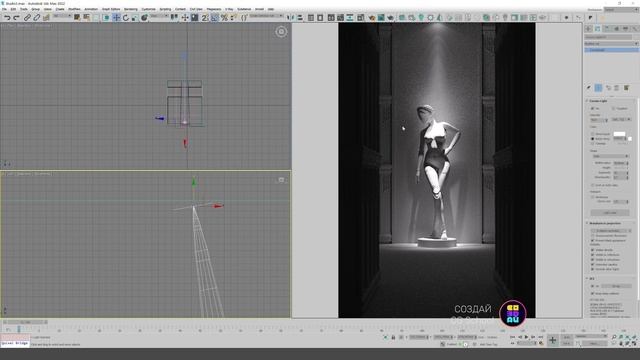The height and width of the screenshot is (360, 640).
Task: Click the Redo arrow icon
Action: pos(16,18)
